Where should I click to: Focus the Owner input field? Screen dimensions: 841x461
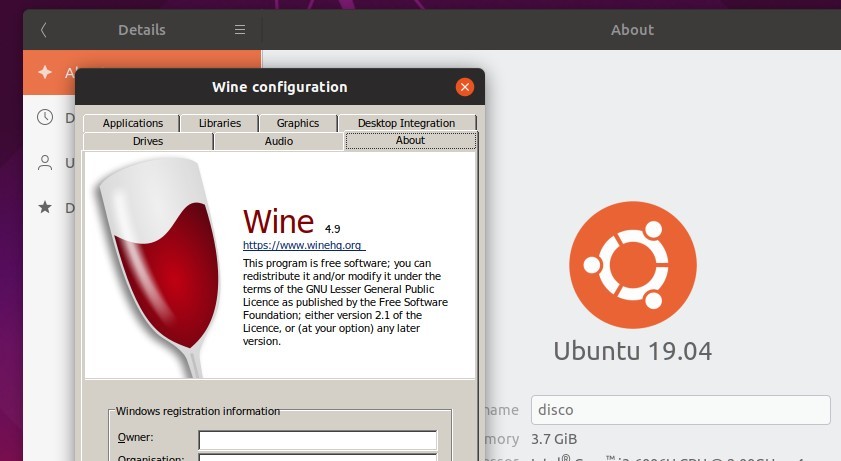pos(318,441)
